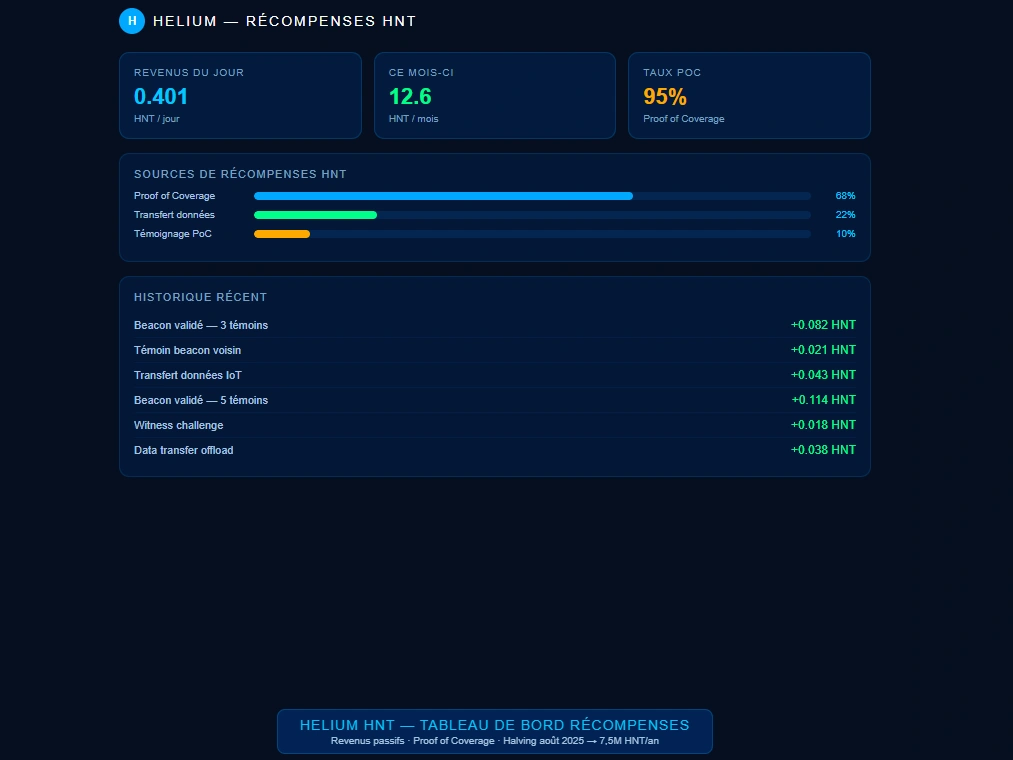1013x760 pixels.
Task: Select the Data transfer offload row
Action: (495, 450)
